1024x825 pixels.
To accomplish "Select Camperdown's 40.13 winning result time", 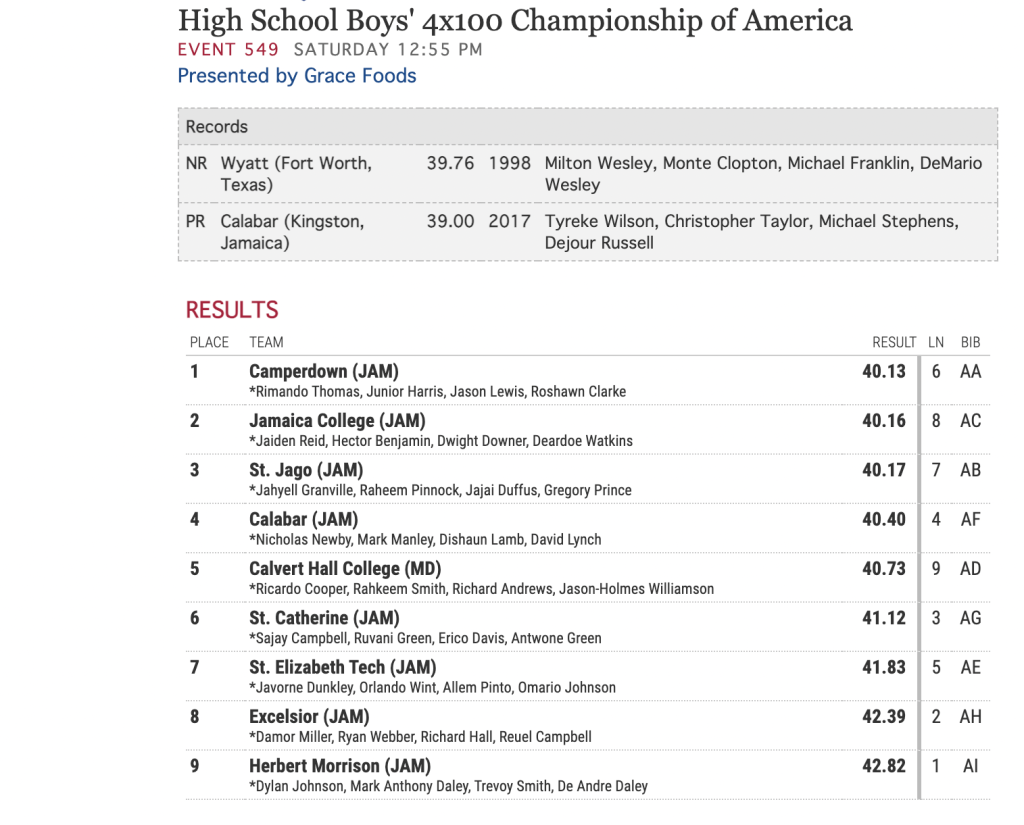I will [x=884, y=371].
